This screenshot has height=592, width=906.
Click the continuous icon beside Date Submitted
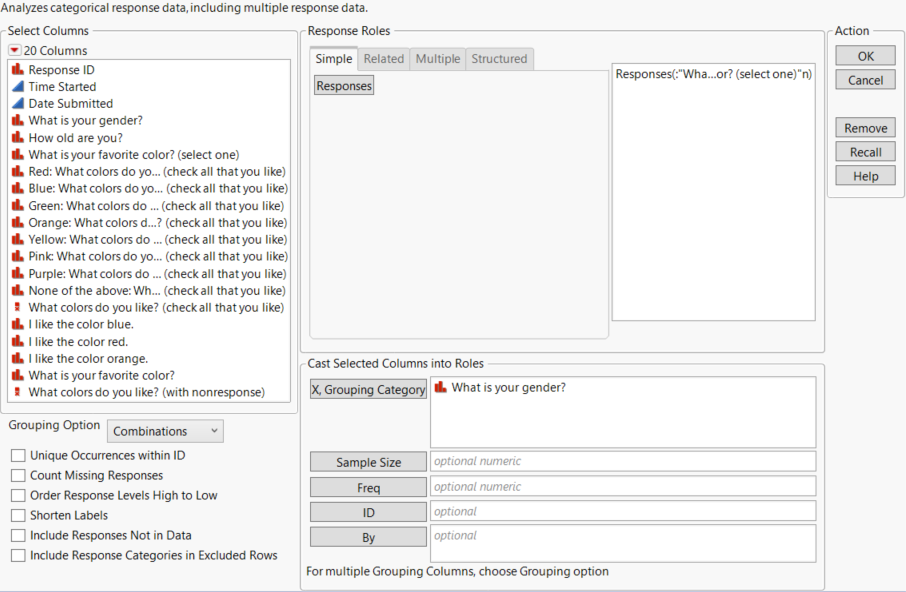[x=16, y=103]
